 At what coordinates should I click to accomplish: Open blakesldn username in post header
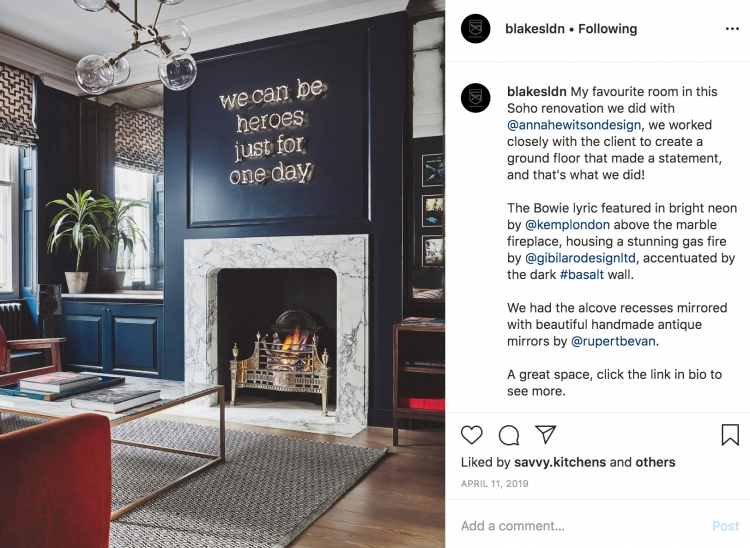click(x=535, y=29)
